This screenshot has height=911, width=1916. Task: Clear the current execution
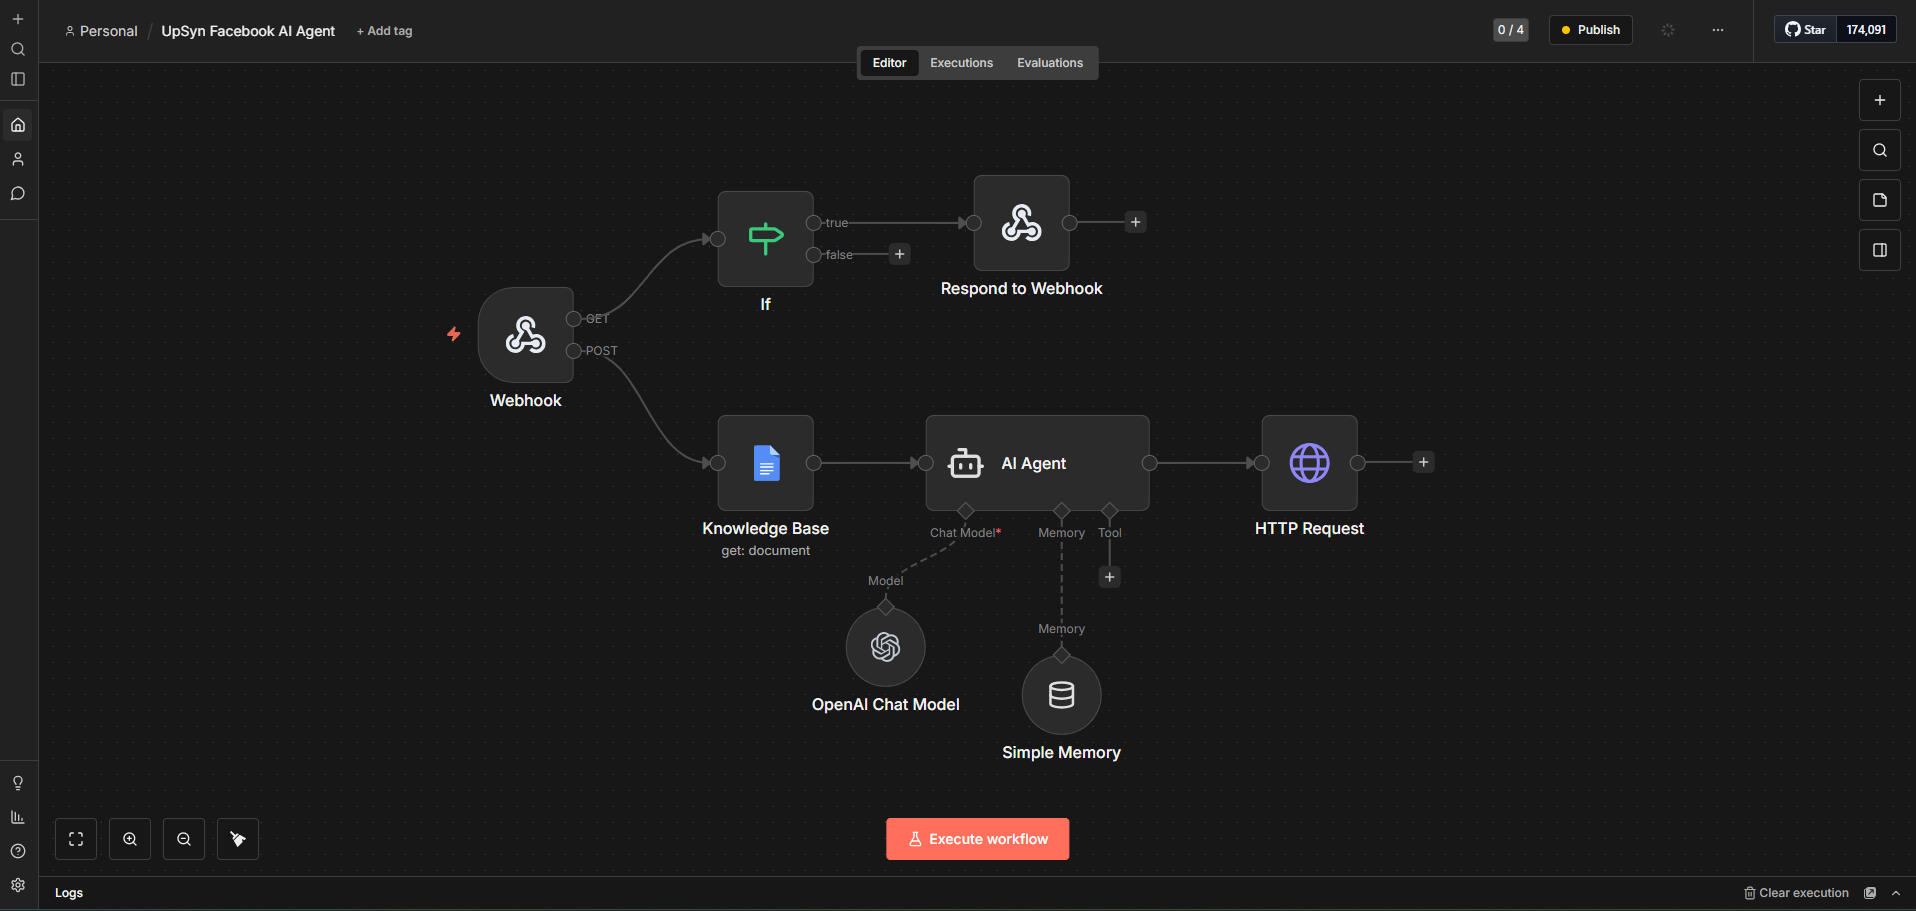click(x=1795, y=892)
